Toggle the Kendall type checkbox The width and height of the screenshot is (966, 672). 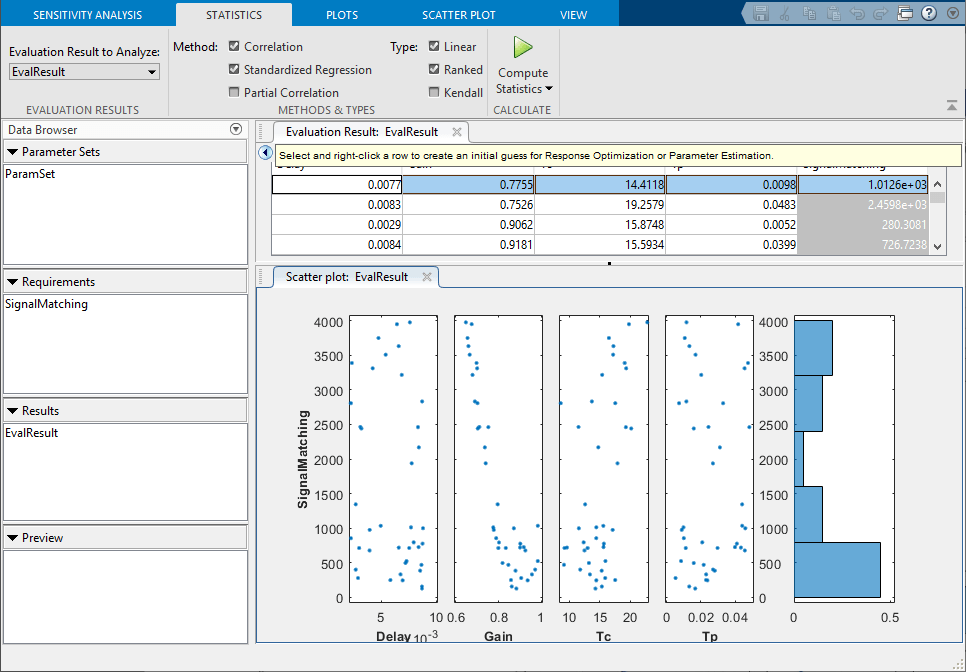(x=434, y=93)
